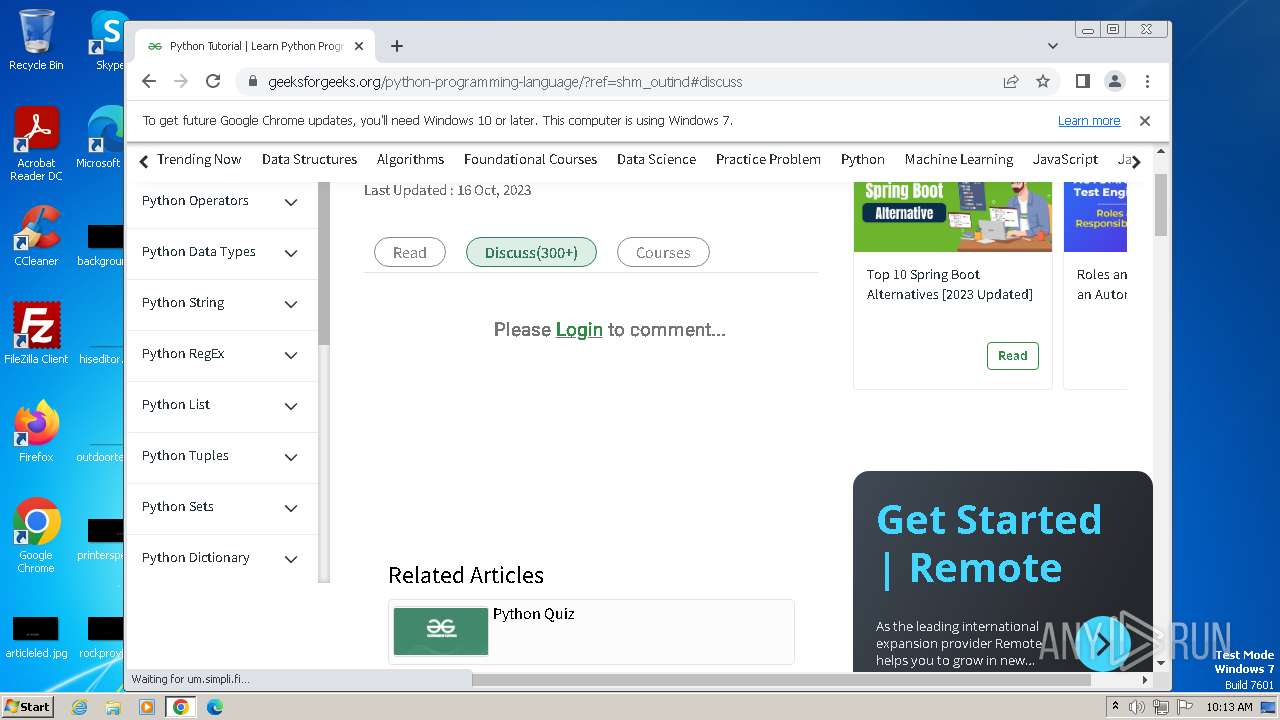
Task: Open the CCleaner desktop icon
Action: click(36, 236)
